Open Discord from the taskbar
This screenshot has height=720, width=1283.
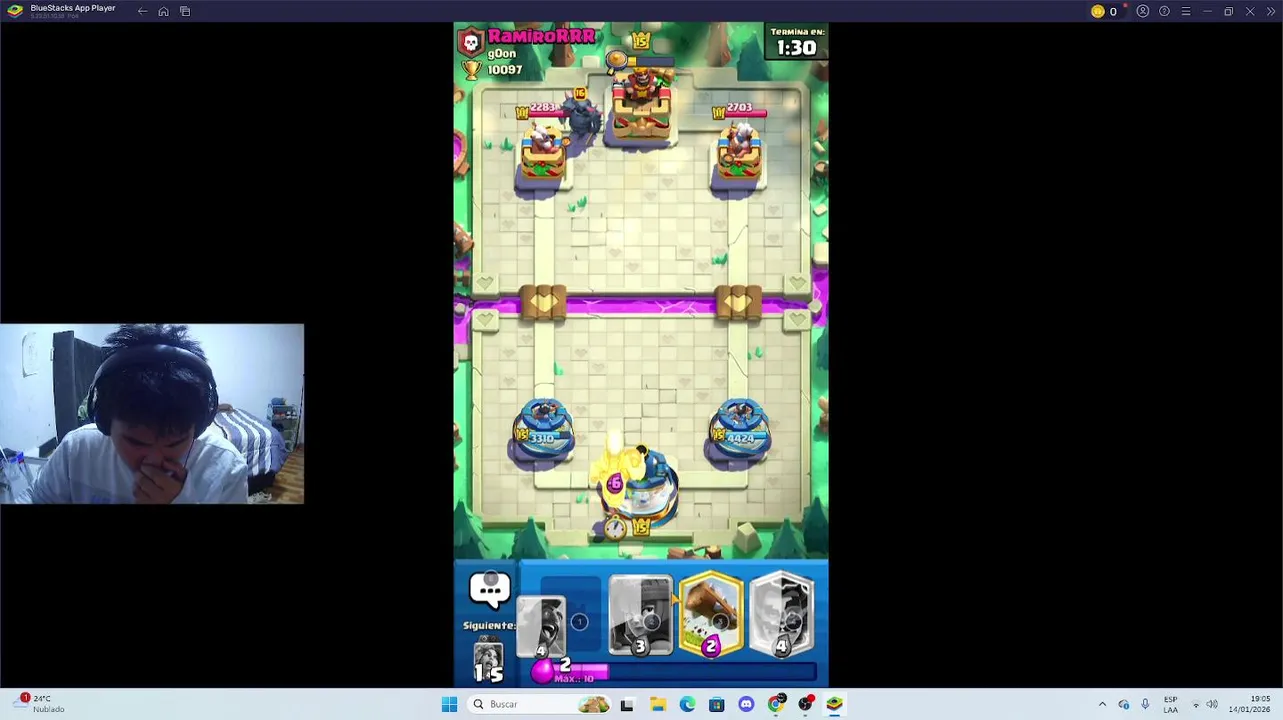click(746, 704)
